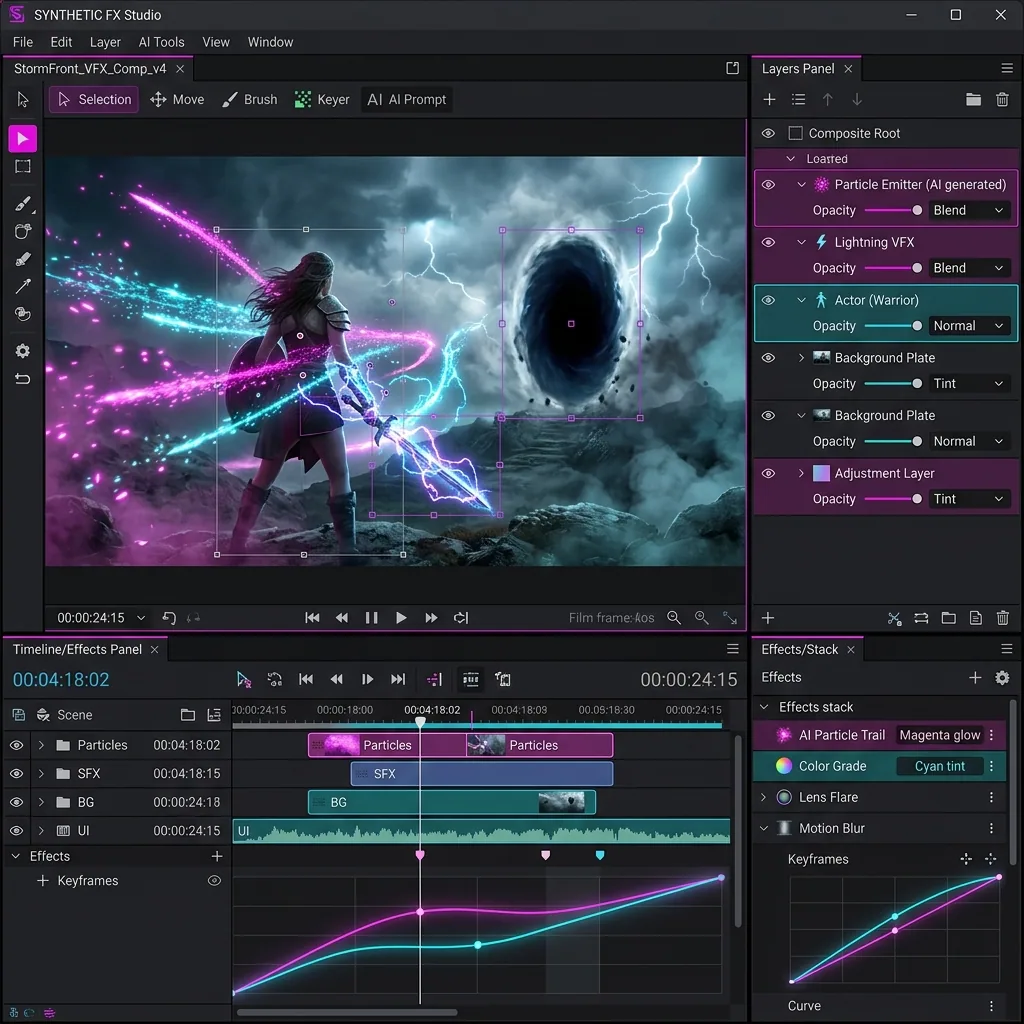The width and height of the screenshot is (1024, 1024).
Task: Add a new effect with plus icon
Action: pos(975,678)
